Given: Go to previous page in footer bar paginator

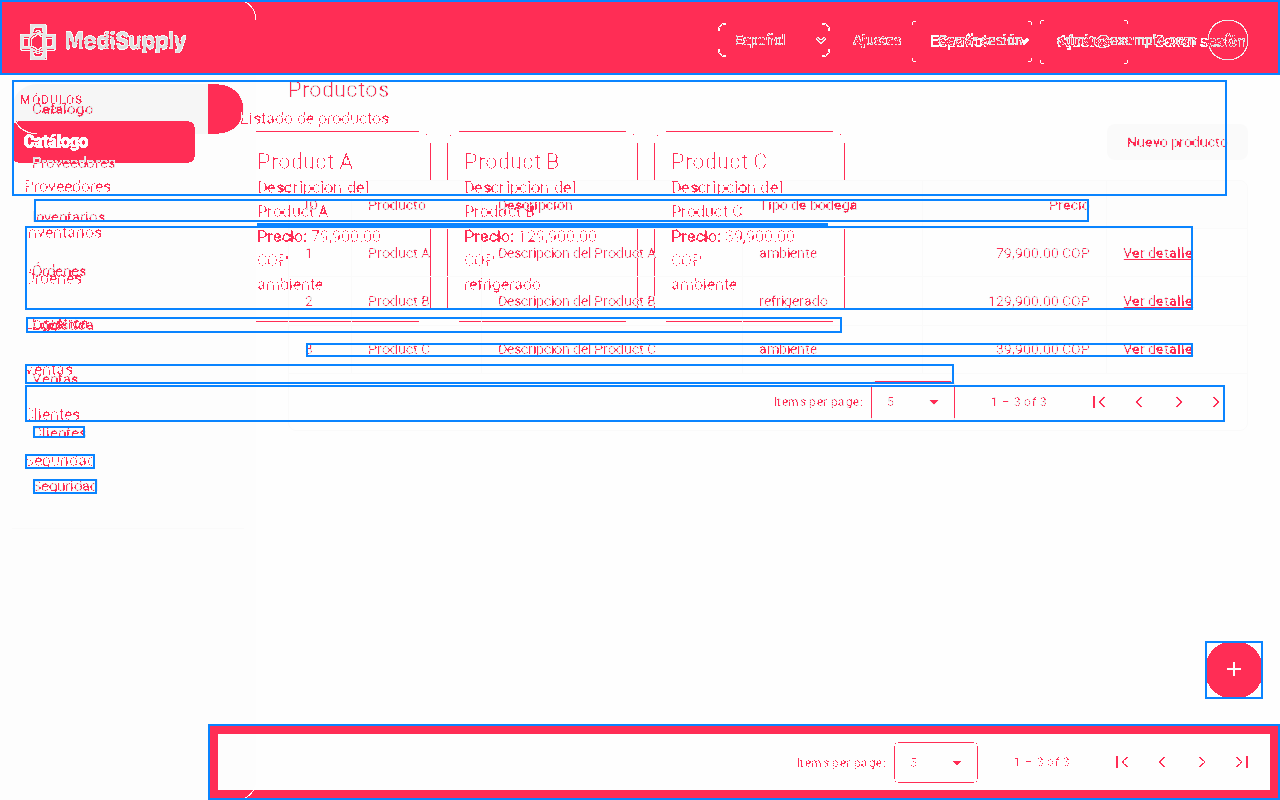Looking at the screenshot, I should click(x=1162, y=762).
